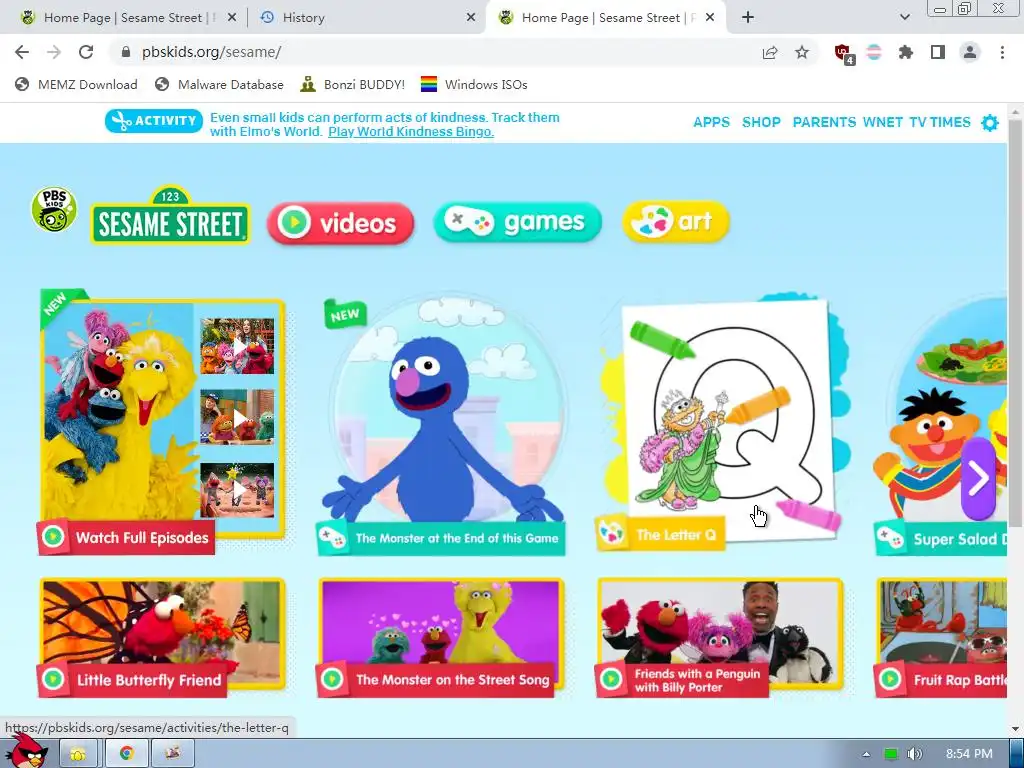This screenshot has height=768, width=1024.
Task: Close the History tab
Action: [471, 18]
